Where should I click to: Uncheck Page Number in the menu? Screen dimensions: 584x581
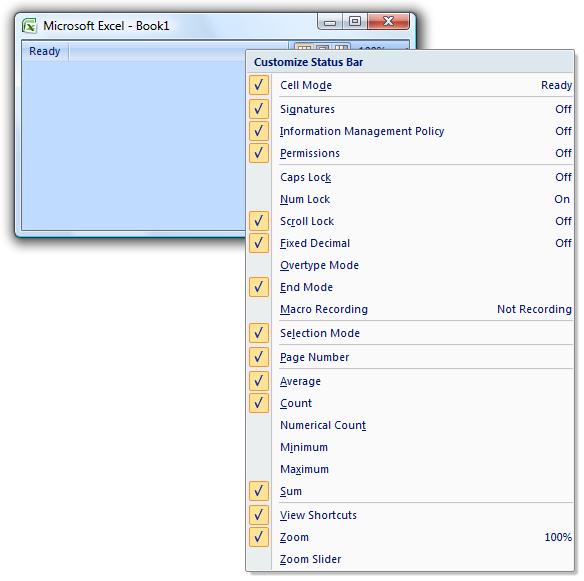pyautogui.click(x=410, y=357)
